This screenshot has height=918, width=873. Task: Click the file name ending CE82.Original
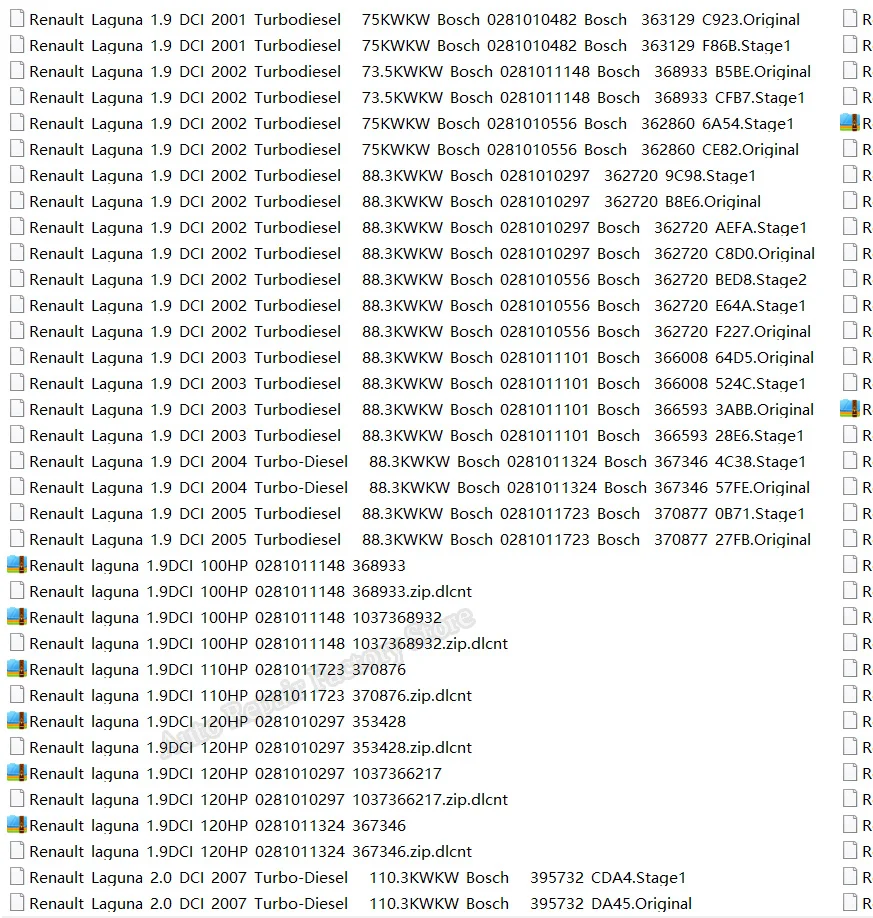click(x=414, y=150)
